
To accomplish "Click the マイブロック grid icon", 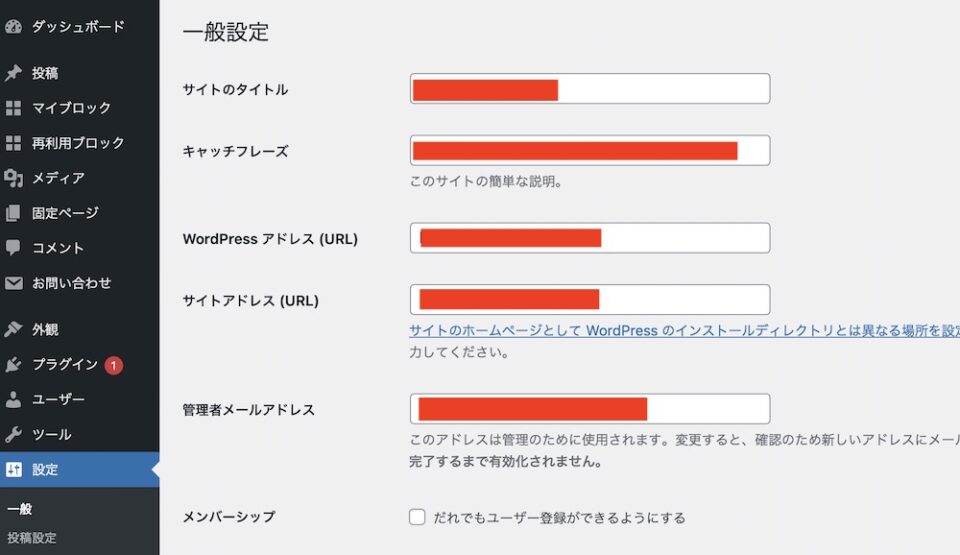I will click(x=13, y=108).
